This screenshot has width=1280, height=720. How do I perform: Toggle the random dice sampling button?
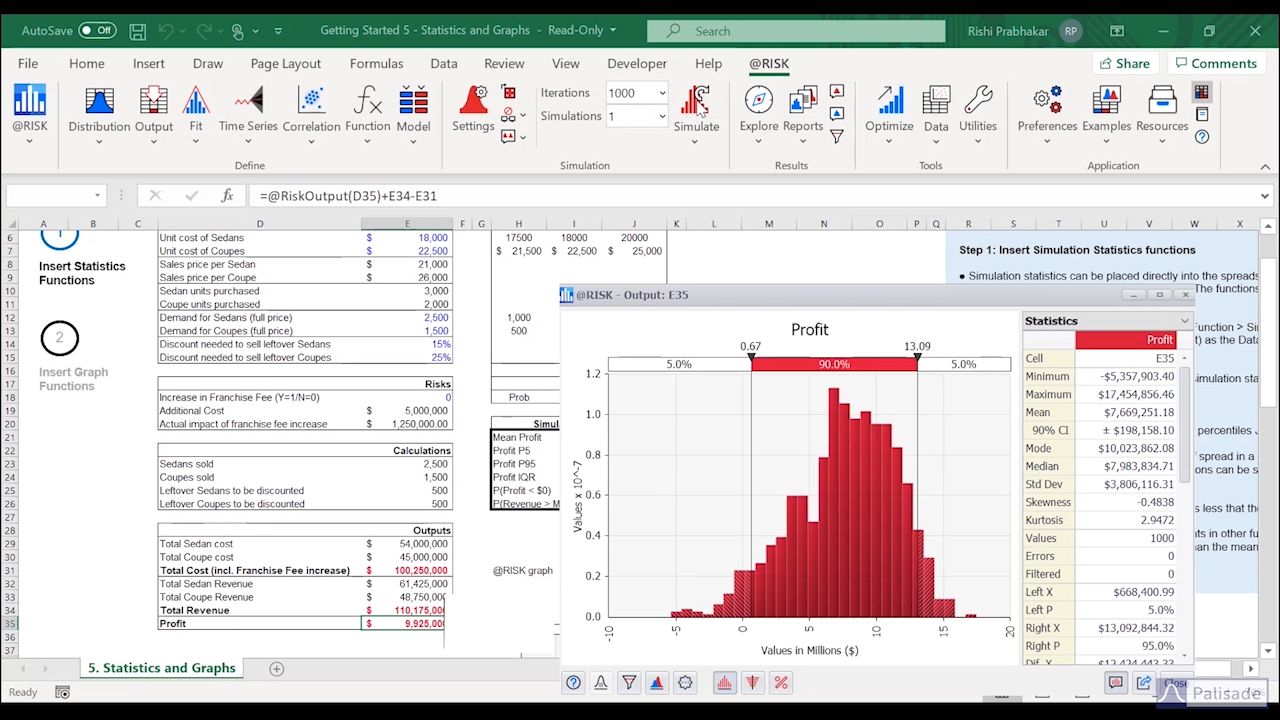509,93
